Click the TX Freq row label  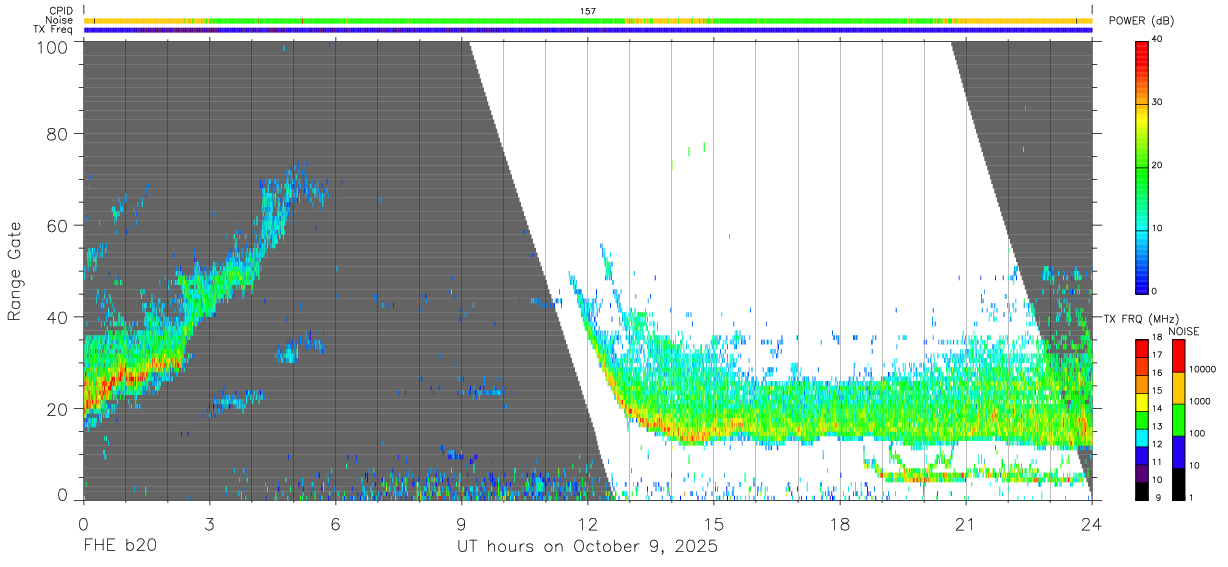click(54, 30)
